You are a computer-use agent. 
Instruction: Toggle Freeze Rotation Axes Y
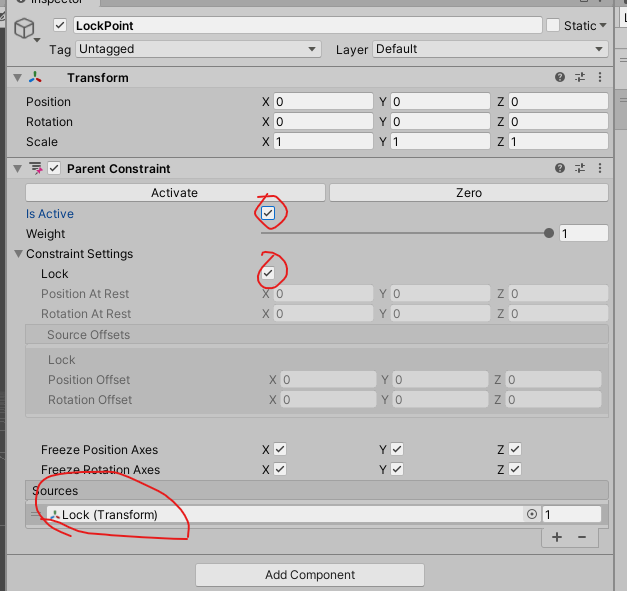(397, 469)
